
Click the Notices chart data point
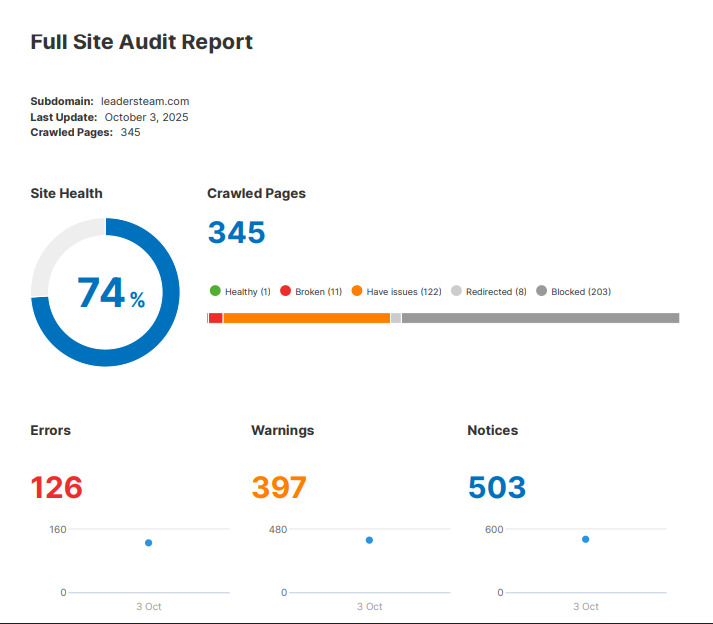(586, 539)
